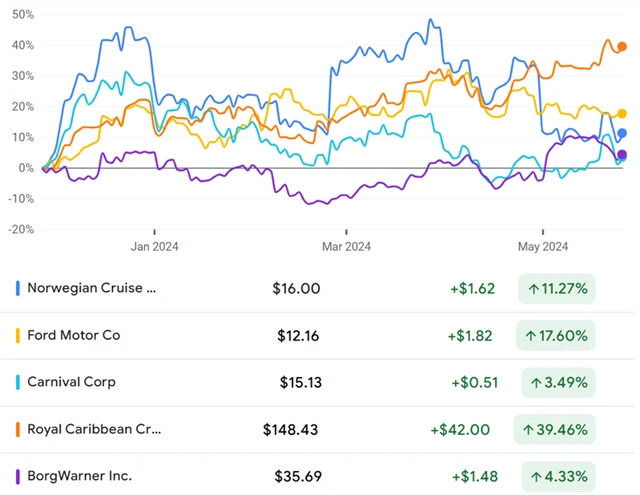Click the Ford Motor Co row label
Screen dimensions: 640x495
coord(75,336)
